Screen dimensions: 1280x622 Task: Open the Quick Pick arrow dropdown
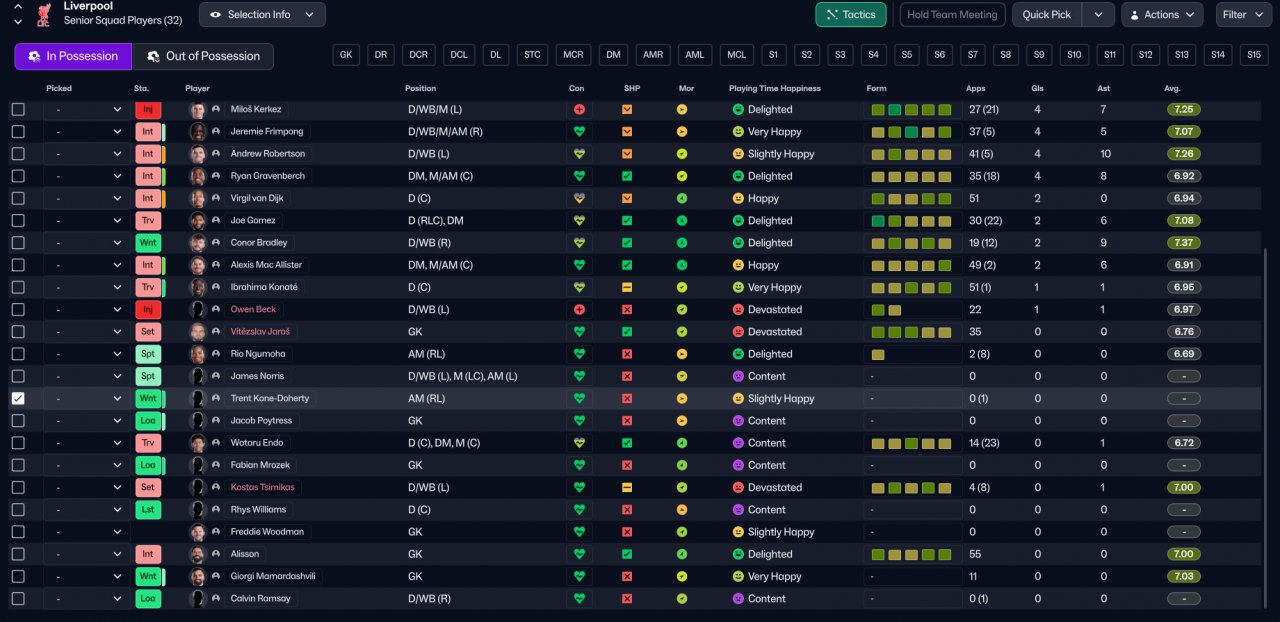coord(1098,14)
